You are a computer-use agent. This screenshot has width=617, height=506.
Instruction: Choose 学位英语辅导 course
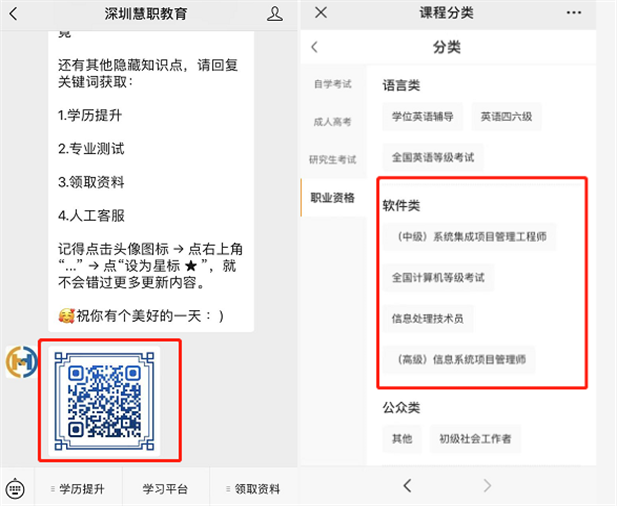[x=423, y=116]
